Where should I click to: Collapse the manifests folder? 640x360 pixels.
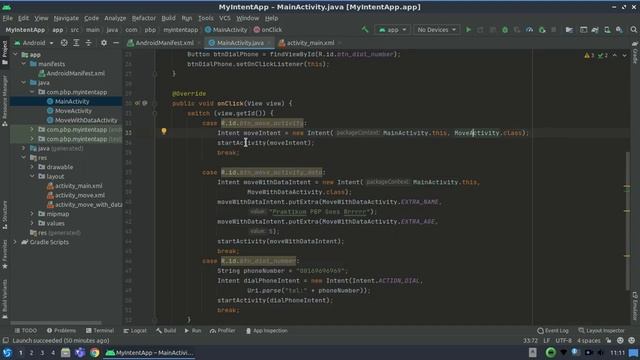24,64
